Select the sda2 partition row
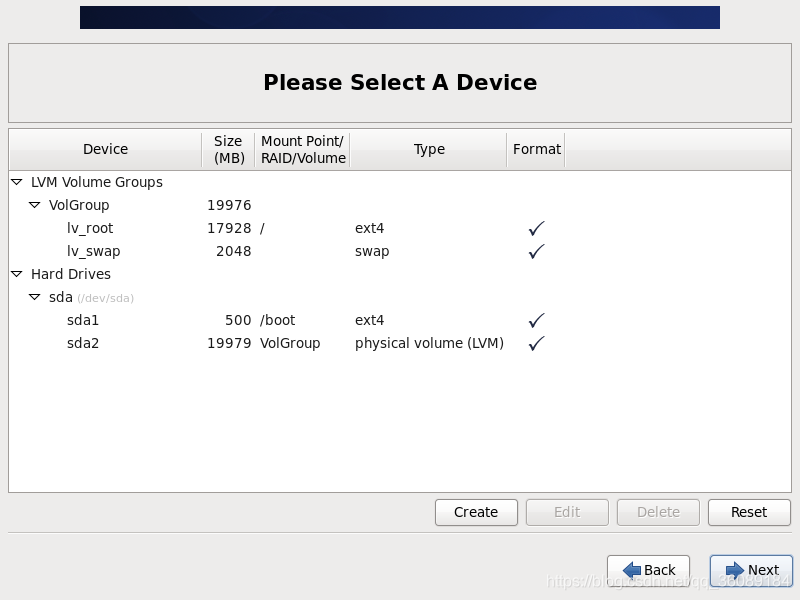 pyautogui.click(x=400, y=343)
